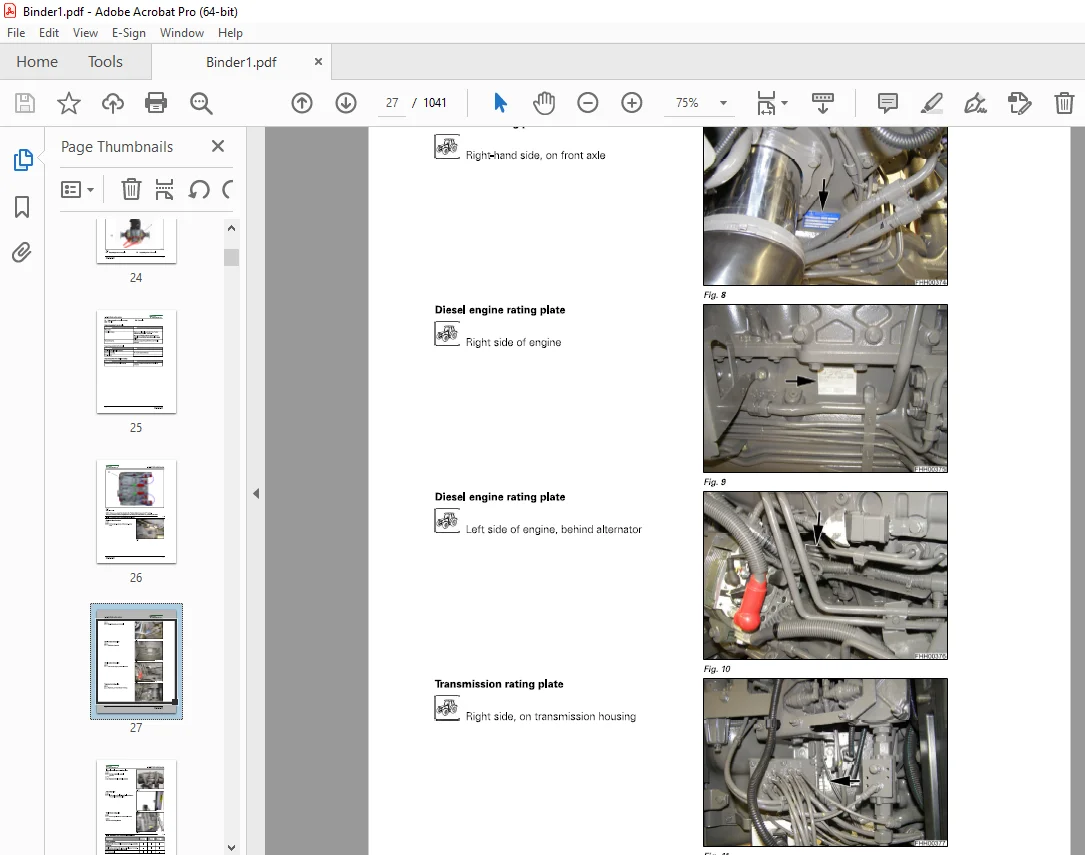
Task: Expand the page fit options dropdown arrow
Action: [x=785, y=103]
